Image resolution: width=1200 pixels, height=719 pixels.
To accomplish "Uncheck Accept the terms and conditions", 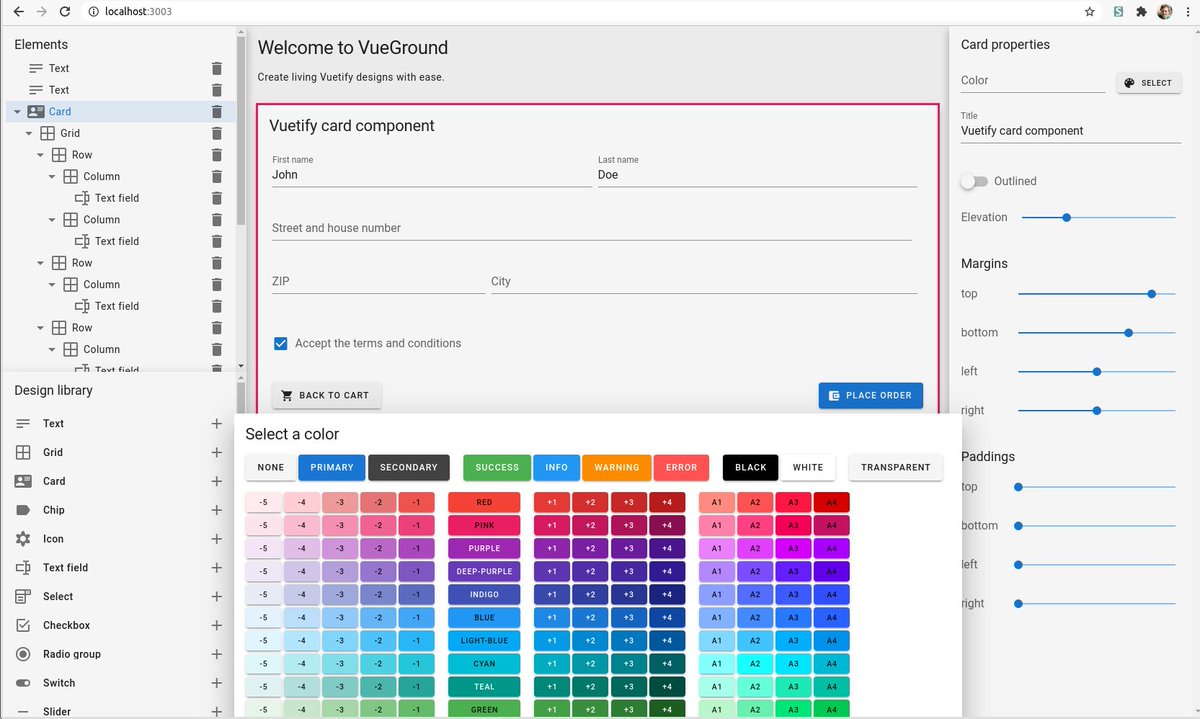I will tap(281, 343).
